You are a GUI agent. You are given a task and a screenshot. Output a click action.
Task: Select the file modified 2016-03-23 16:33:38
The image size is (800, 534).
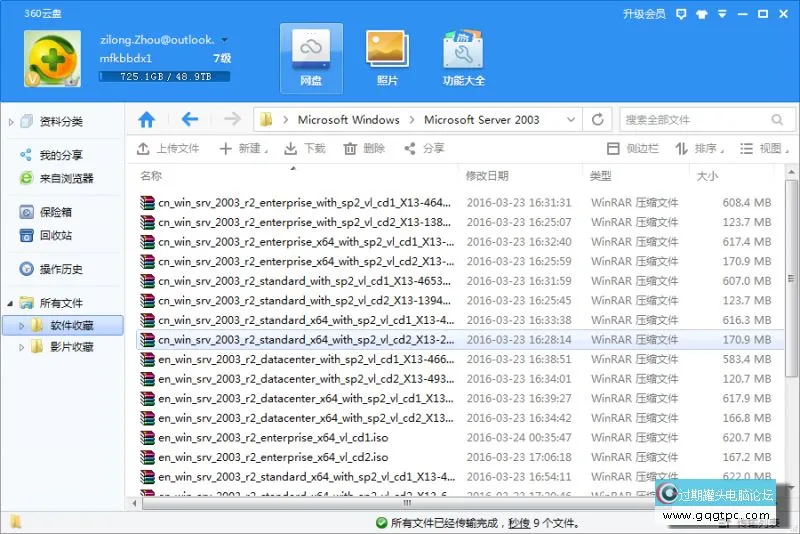[x=459, y=320]
